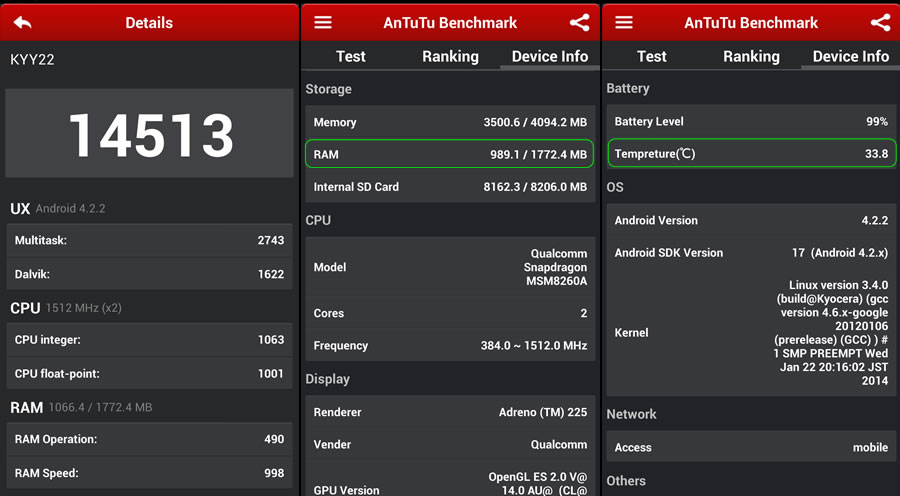Select the Dalvik score row
Screen dimensions: 900x496
tap(149, 274)
